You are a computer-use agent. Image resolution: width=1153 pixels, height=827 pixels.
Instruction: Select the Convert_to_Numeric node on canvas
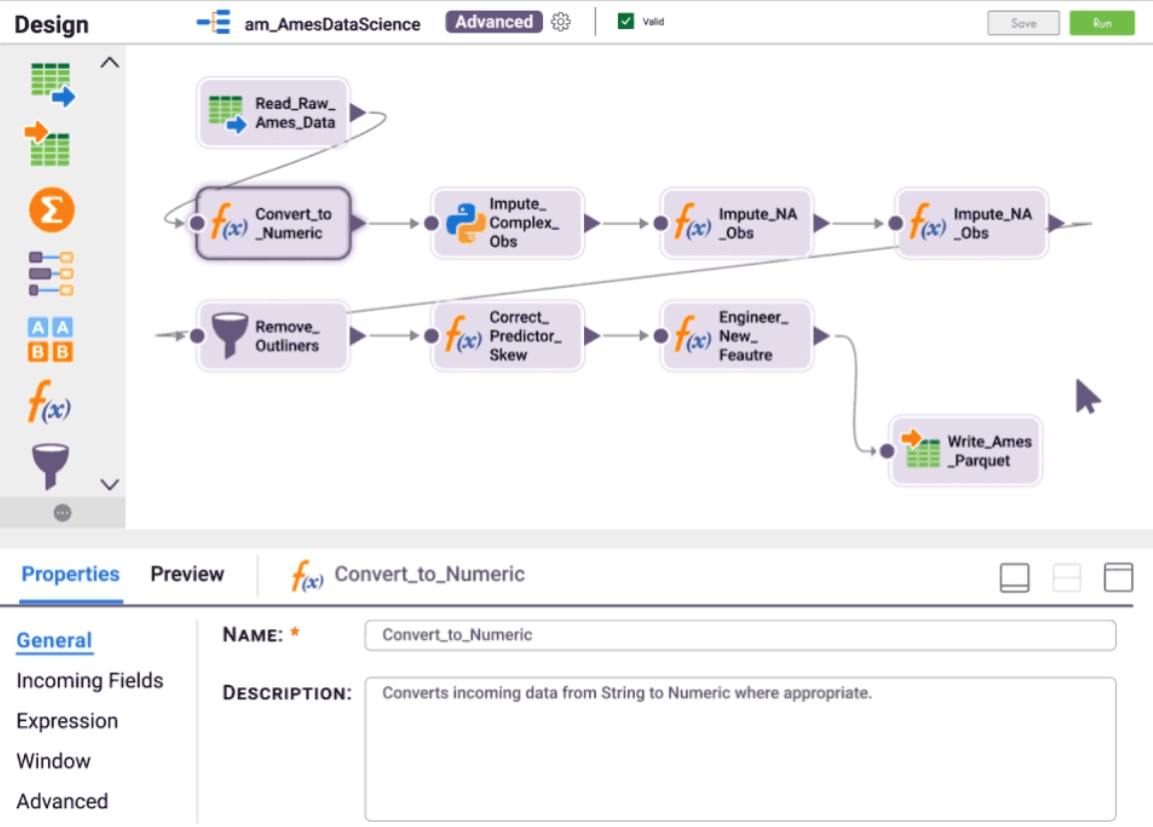(273, 223)
